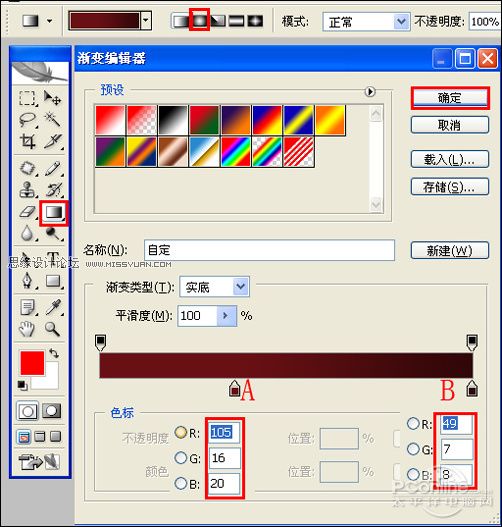The height and width of the screenshot is (527, 502).
Task: Click the 载入(L) Load button
Action: pos(450,159)
